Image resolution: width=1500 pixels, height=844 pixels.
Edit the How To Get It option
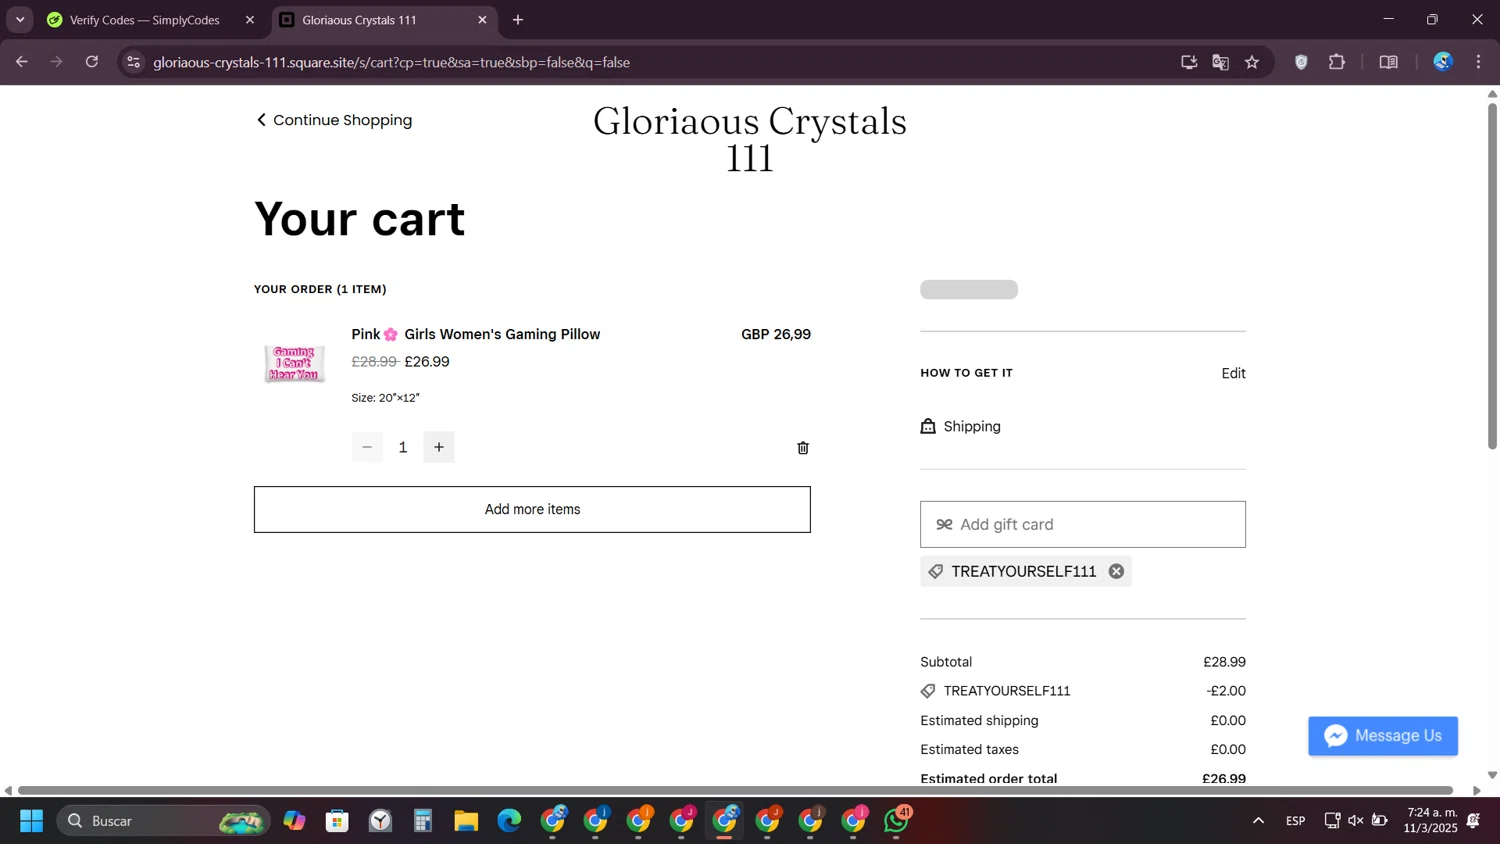coord(1233,373)
